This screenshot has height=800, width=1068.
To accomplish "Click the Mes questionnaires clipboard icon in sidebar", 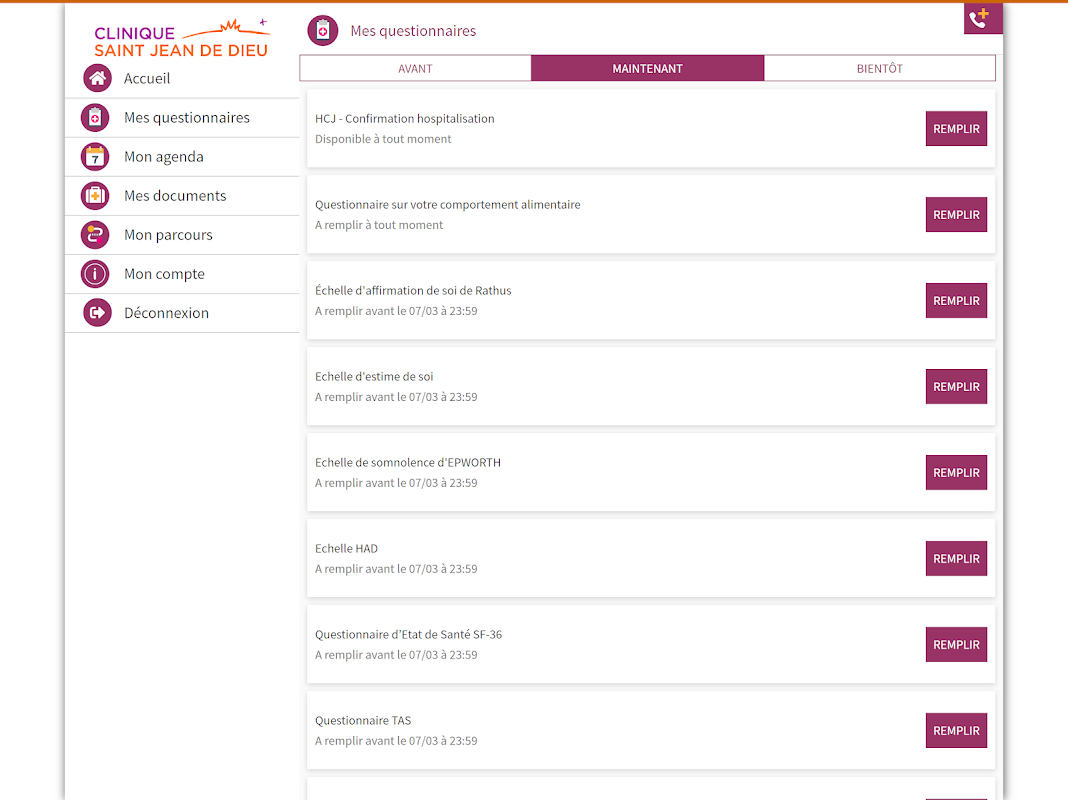I will pos(95,118).
